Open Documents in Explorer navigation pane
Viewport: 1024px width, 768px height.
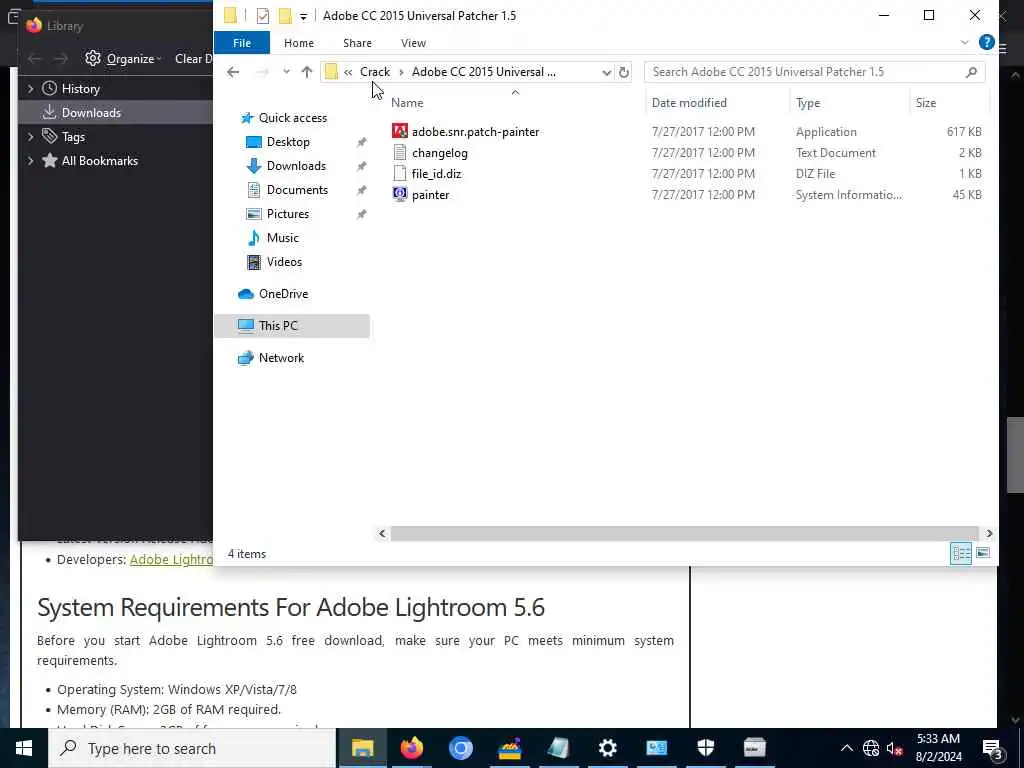point(297,190)
